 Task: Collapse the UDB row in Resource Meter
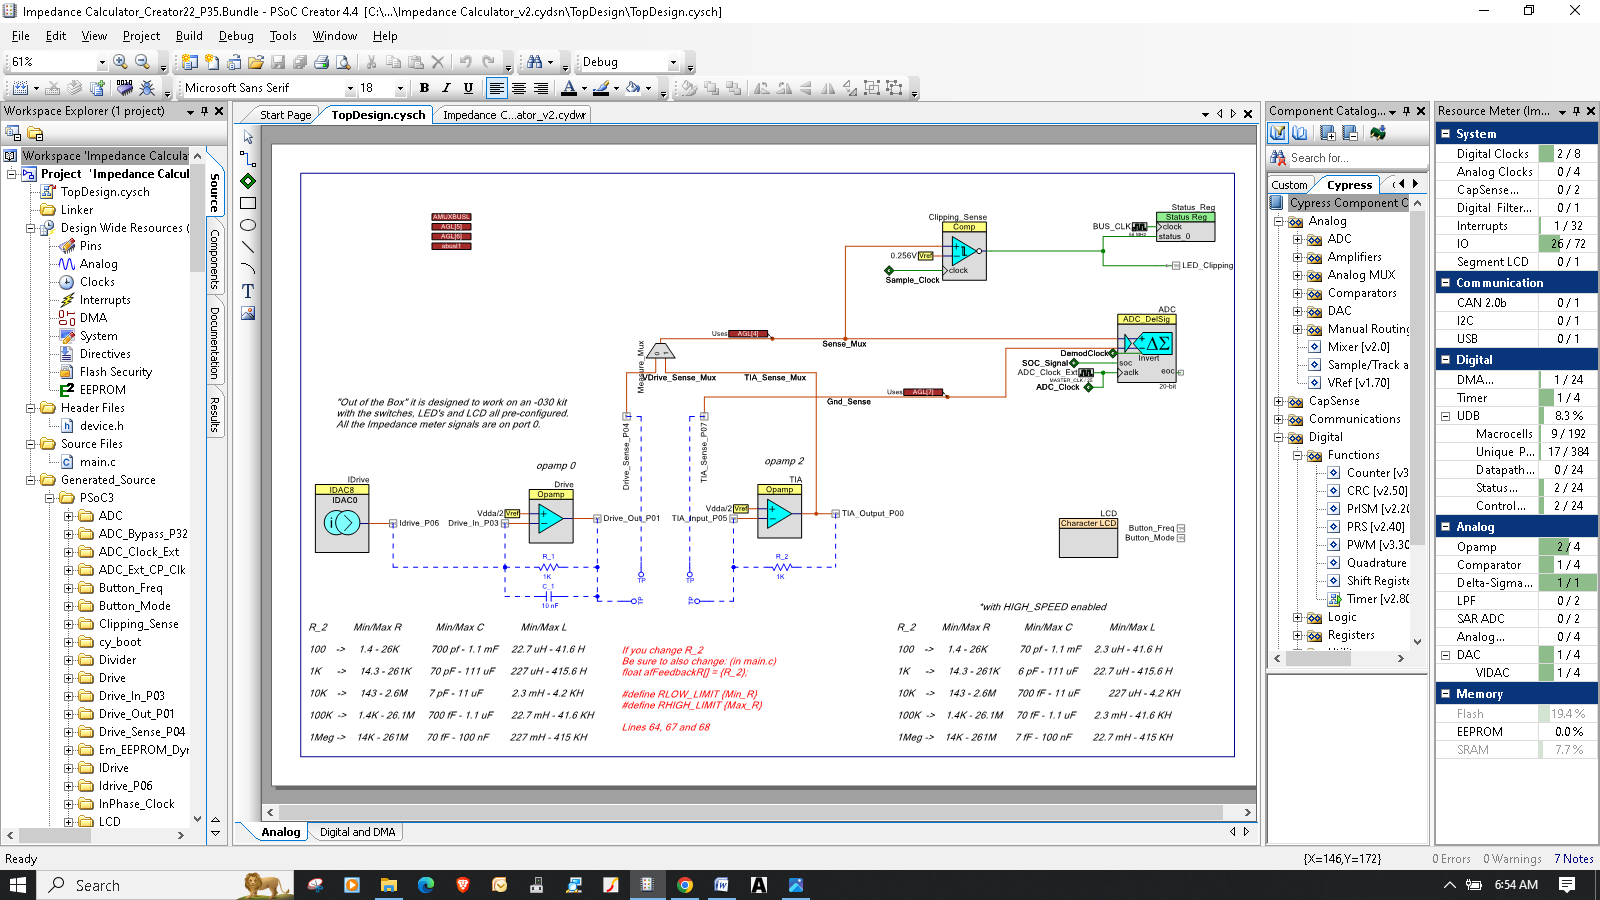(x=1445, y=416)
